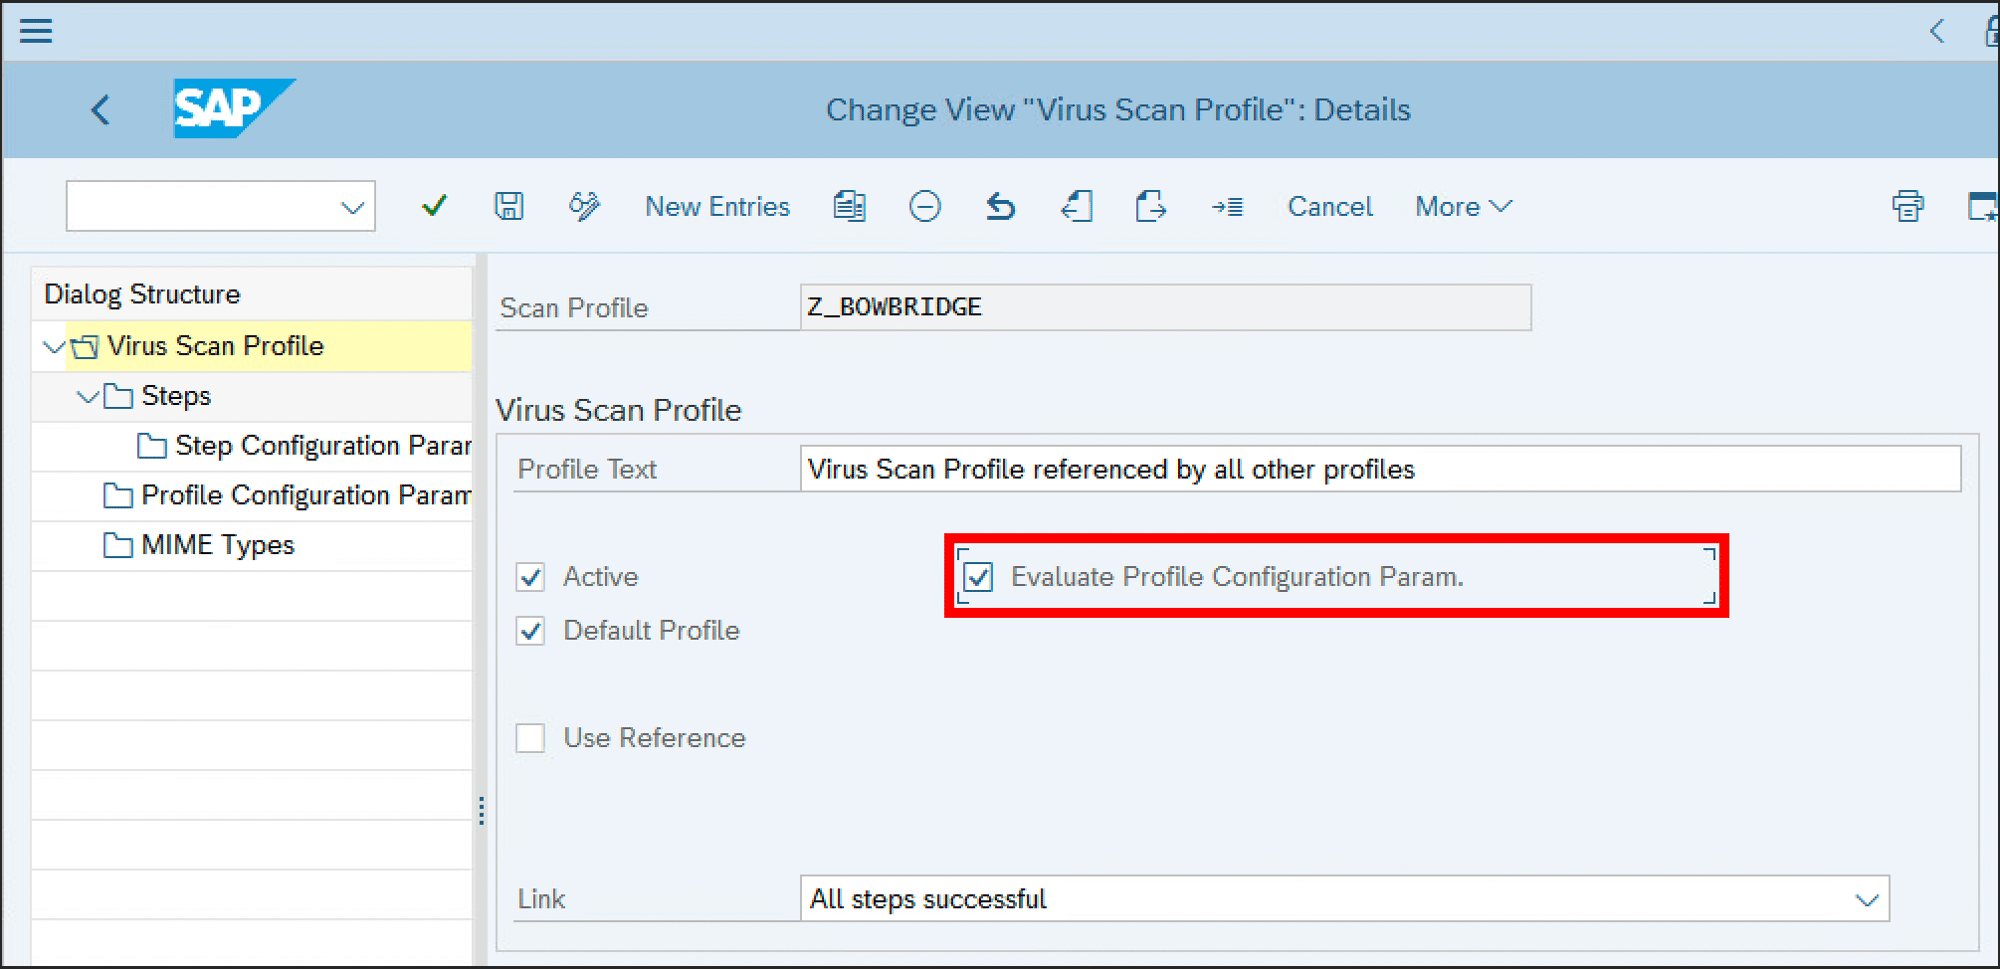Toggle display/change mode with the pencil icon
Image resolution: width=2000 pixels, height=969 pixels.
(584, 206)
